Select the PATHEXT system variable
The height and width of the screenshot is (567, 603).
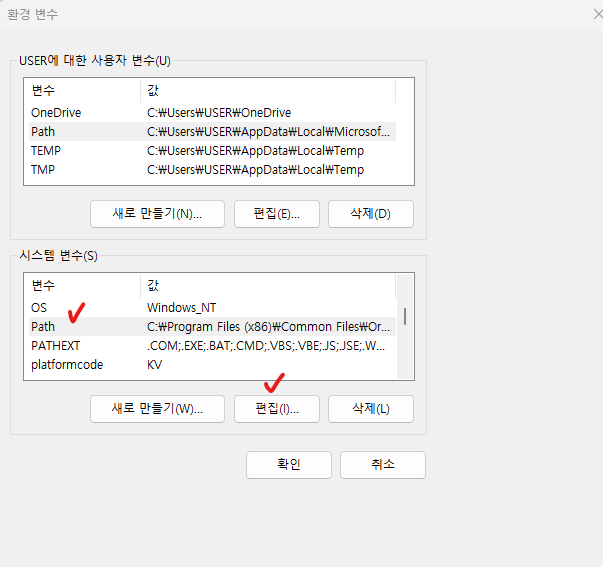(x=212, y=345)
